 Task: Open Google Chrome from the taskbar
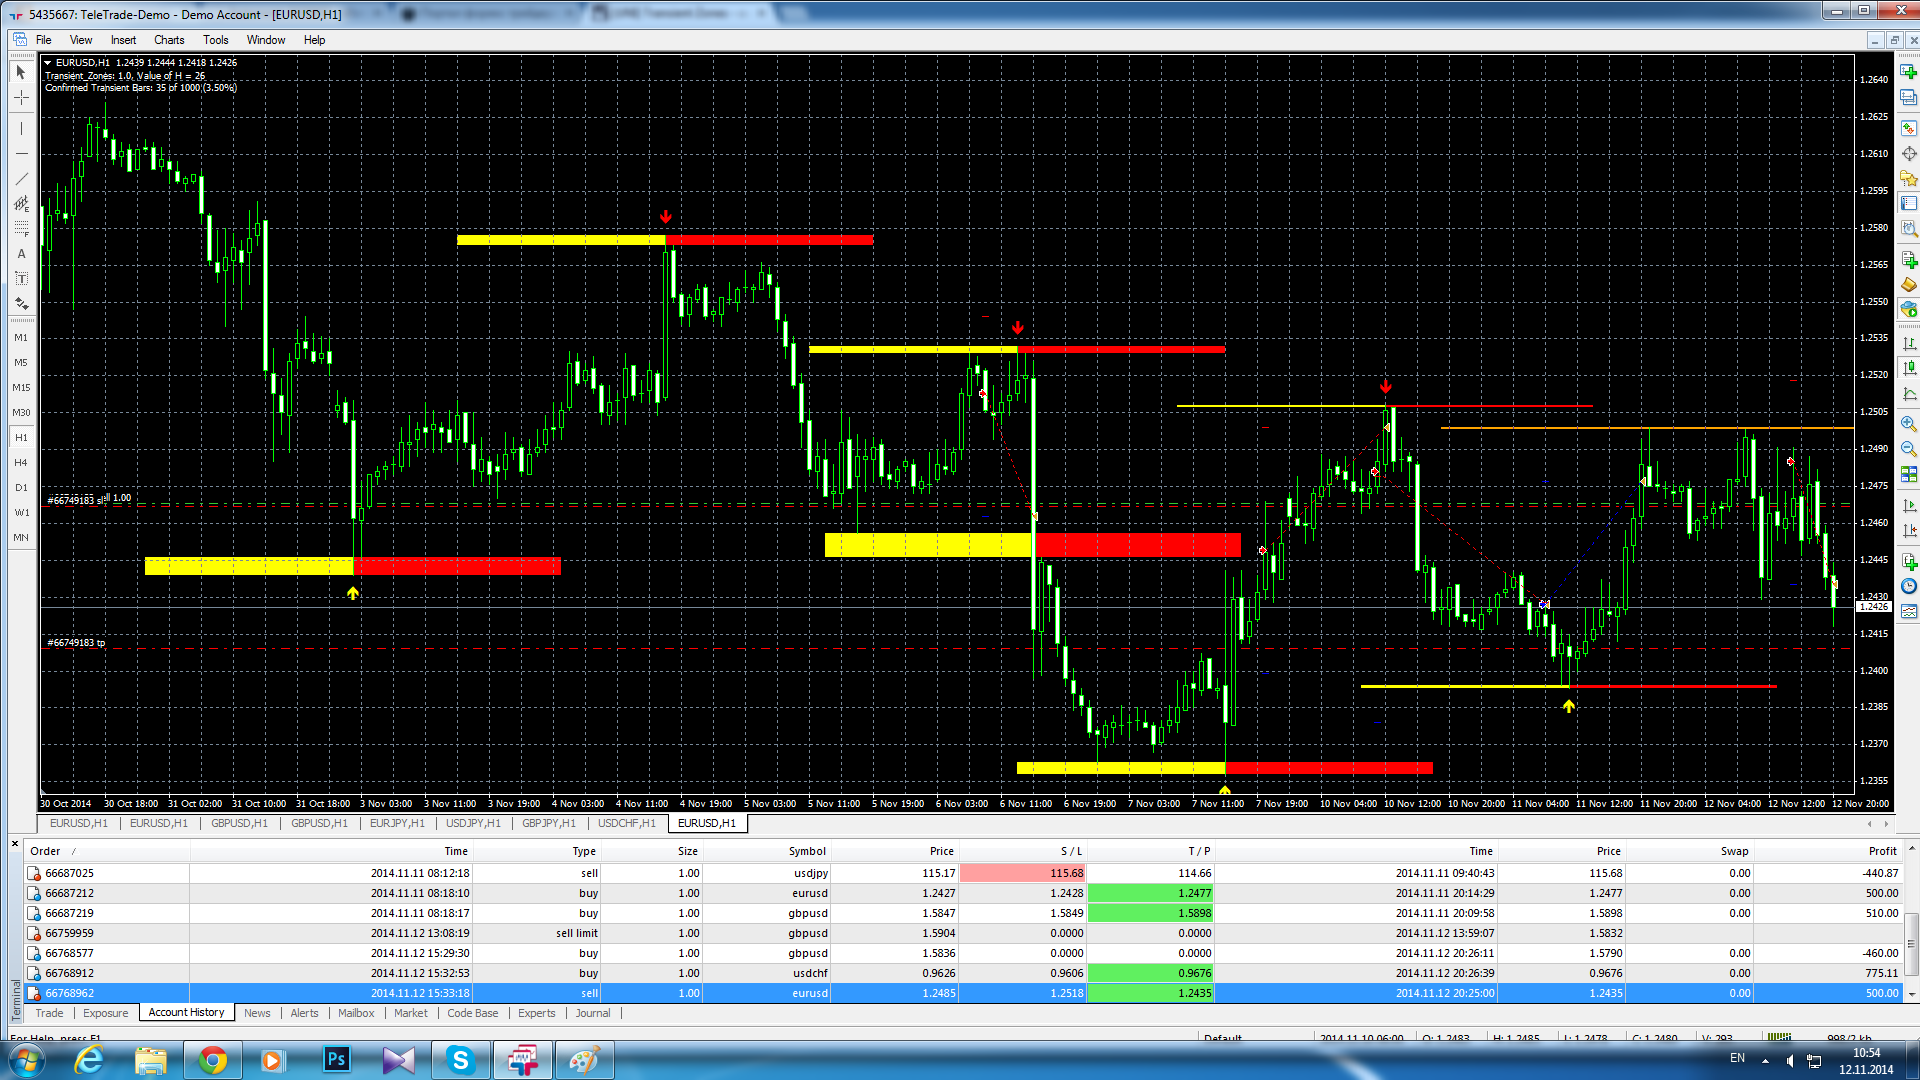pos(212,1060)
